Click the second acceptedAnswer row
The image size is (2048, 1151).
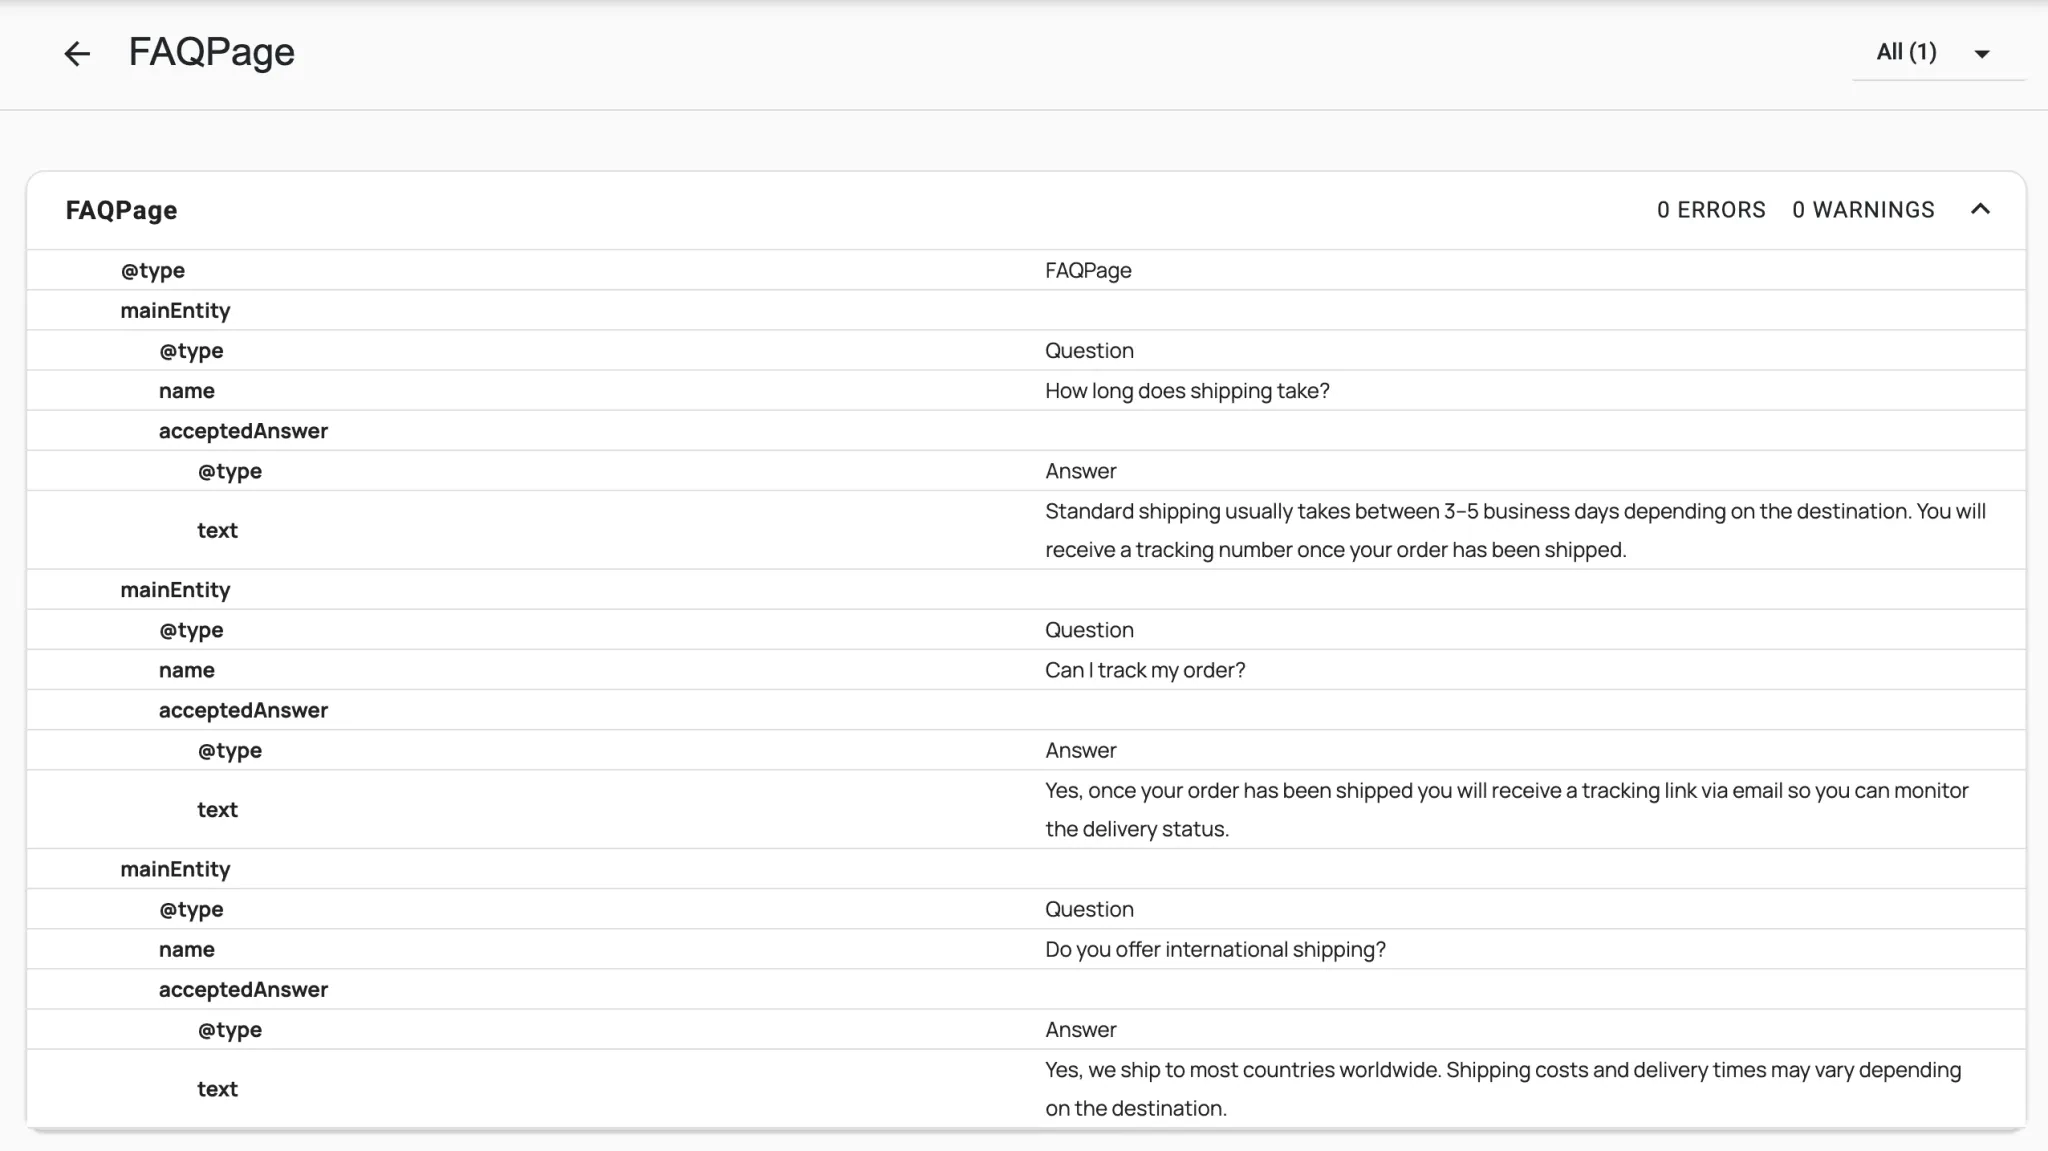243,710
